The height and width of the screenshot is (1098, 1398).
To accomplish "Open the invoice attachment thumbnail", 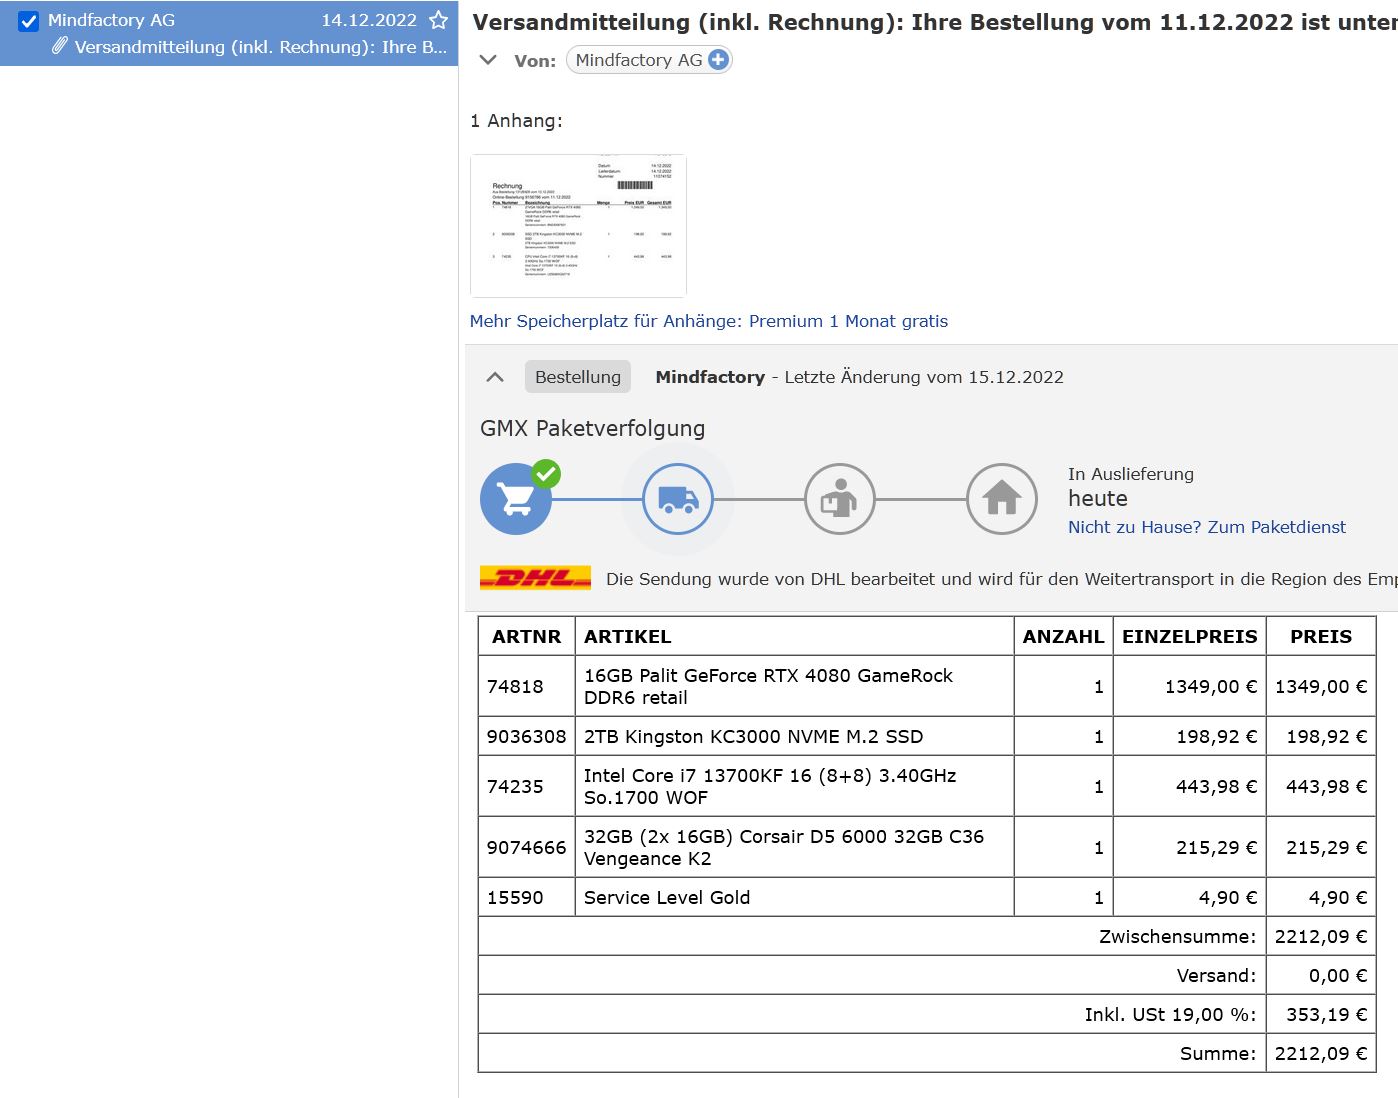I will click(578, 225).
